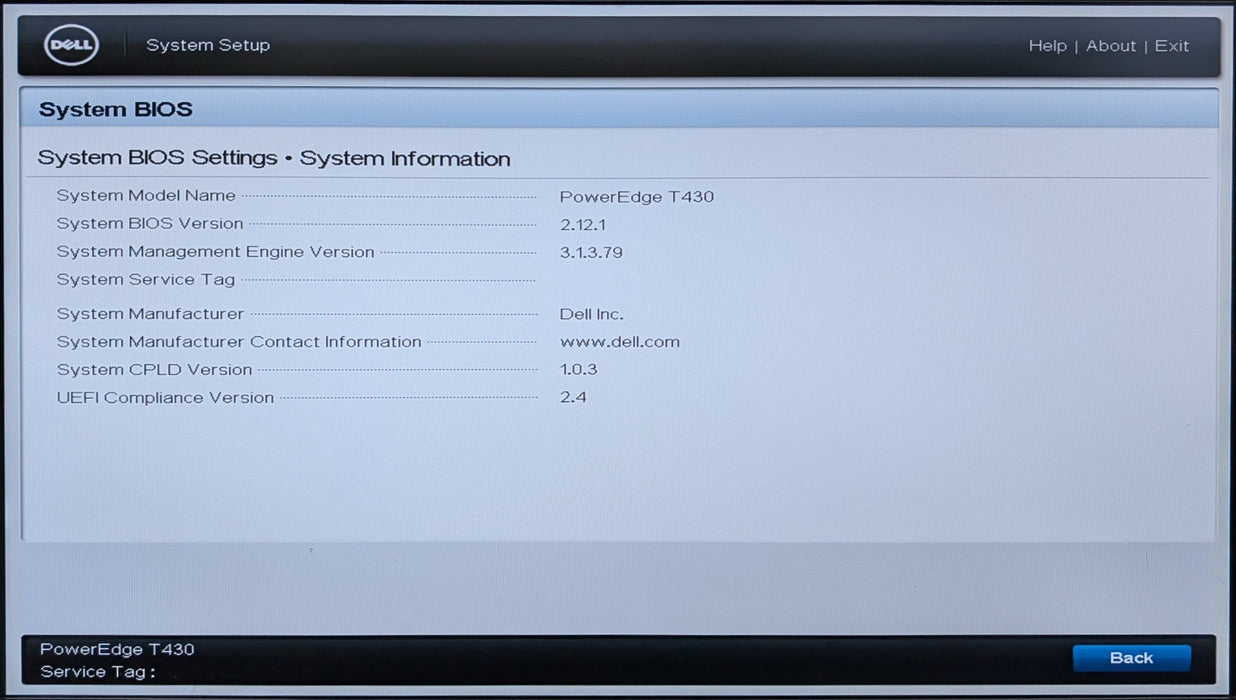
Task: Select the value 3.1.3.79
Action: (591, 253)
